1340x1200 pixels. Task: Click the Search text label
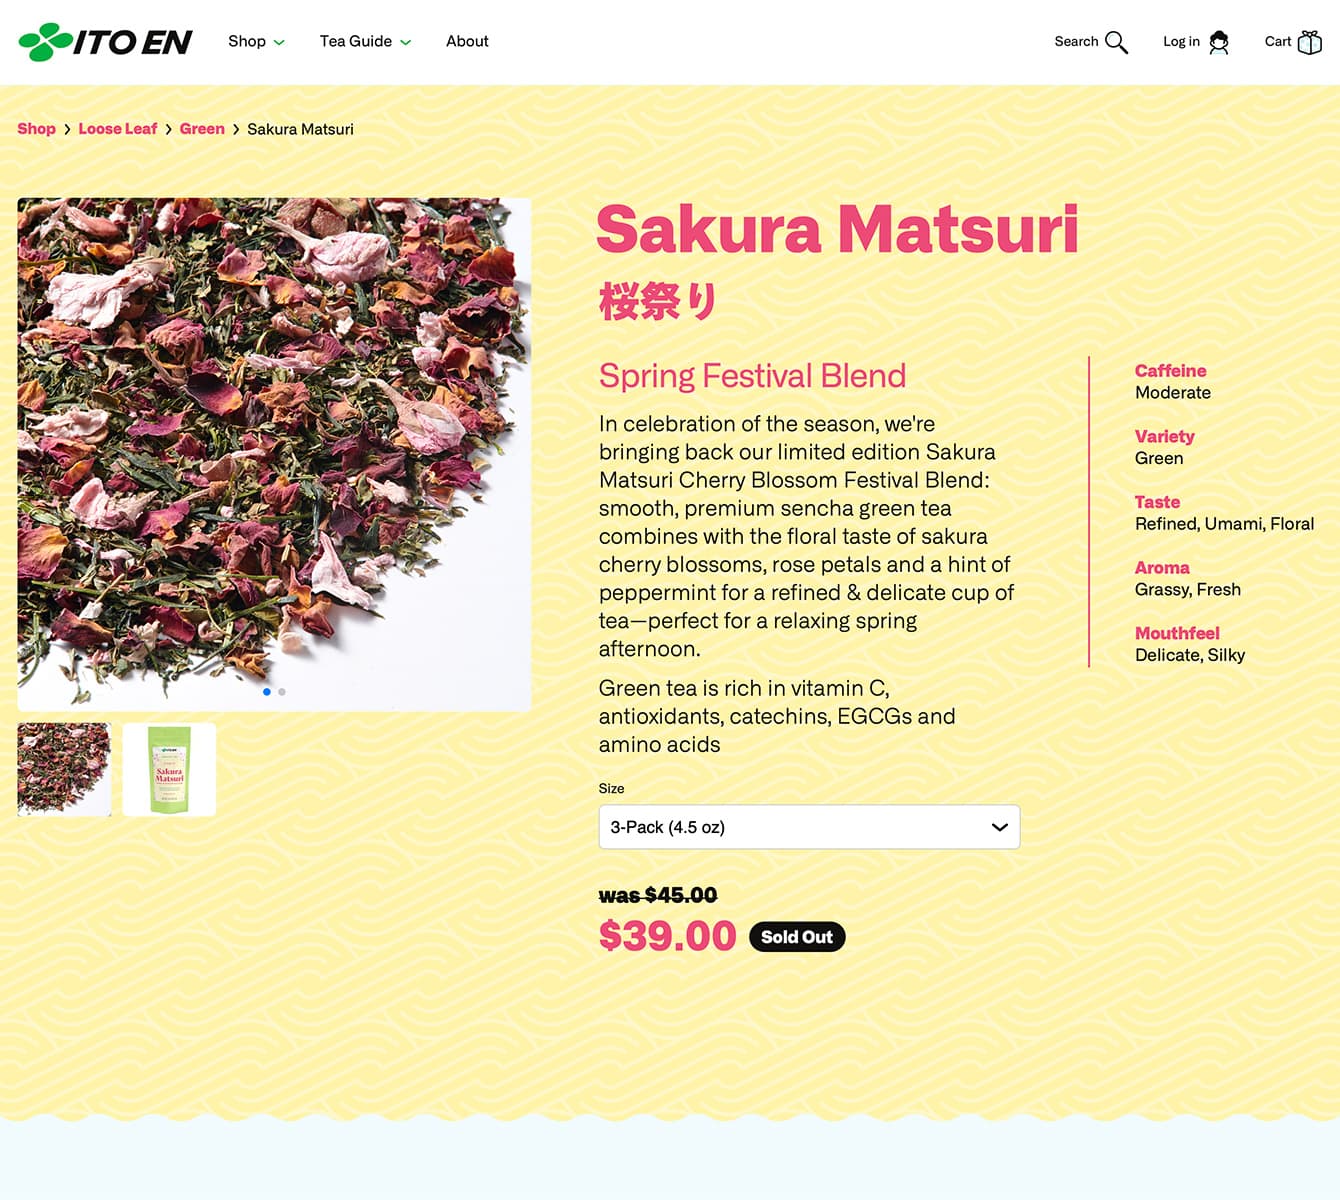(x=1076, y=42)
